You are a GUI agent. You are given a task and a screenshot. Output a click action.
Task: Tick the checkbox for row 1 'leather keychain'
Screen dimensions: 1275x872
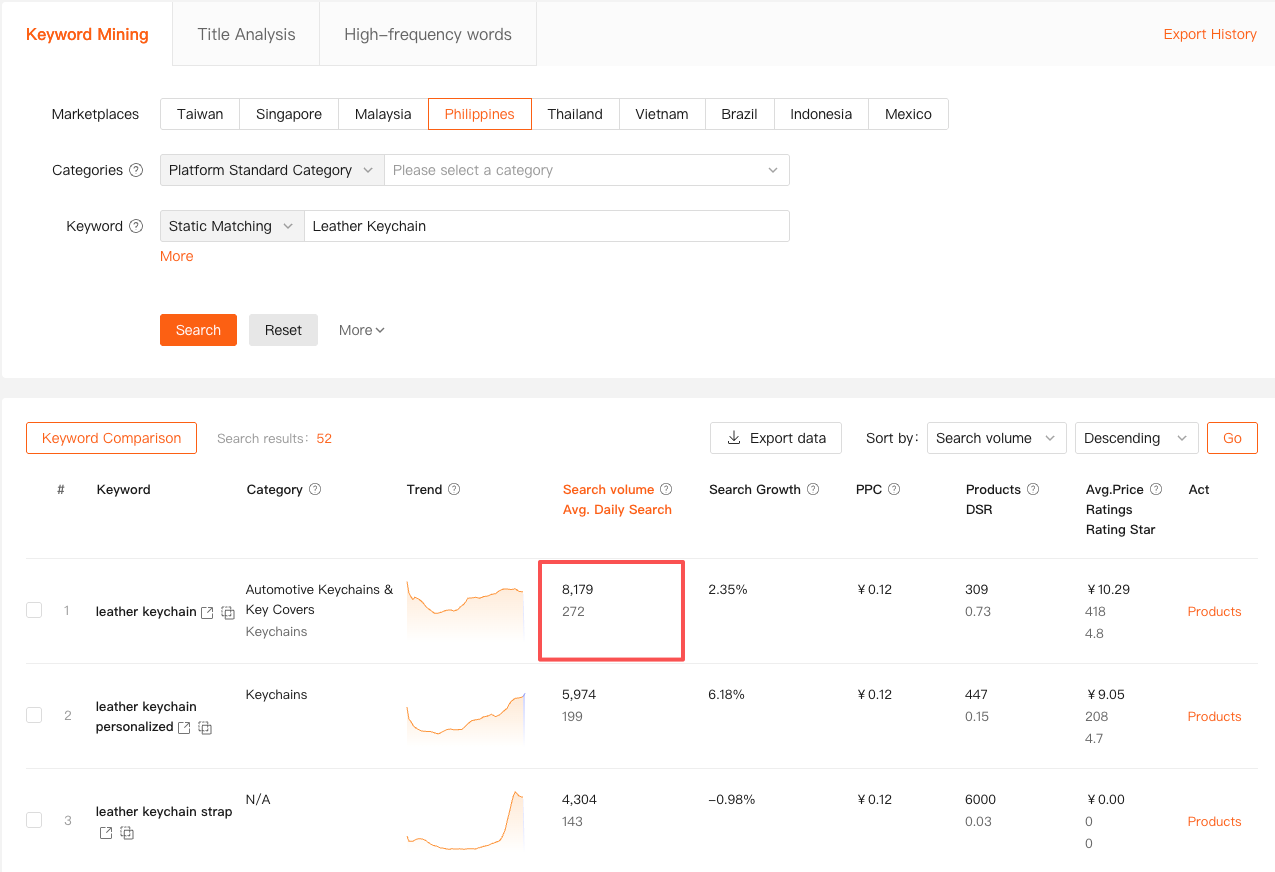point(34,610)
